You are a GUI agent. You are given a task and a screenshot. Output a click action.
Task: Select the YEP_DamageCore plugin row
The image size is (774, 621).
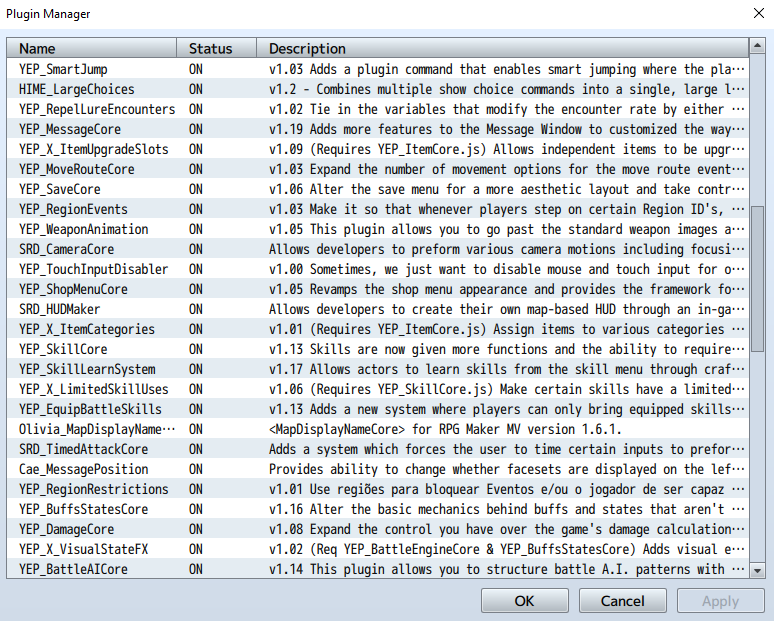coord(378,529)
